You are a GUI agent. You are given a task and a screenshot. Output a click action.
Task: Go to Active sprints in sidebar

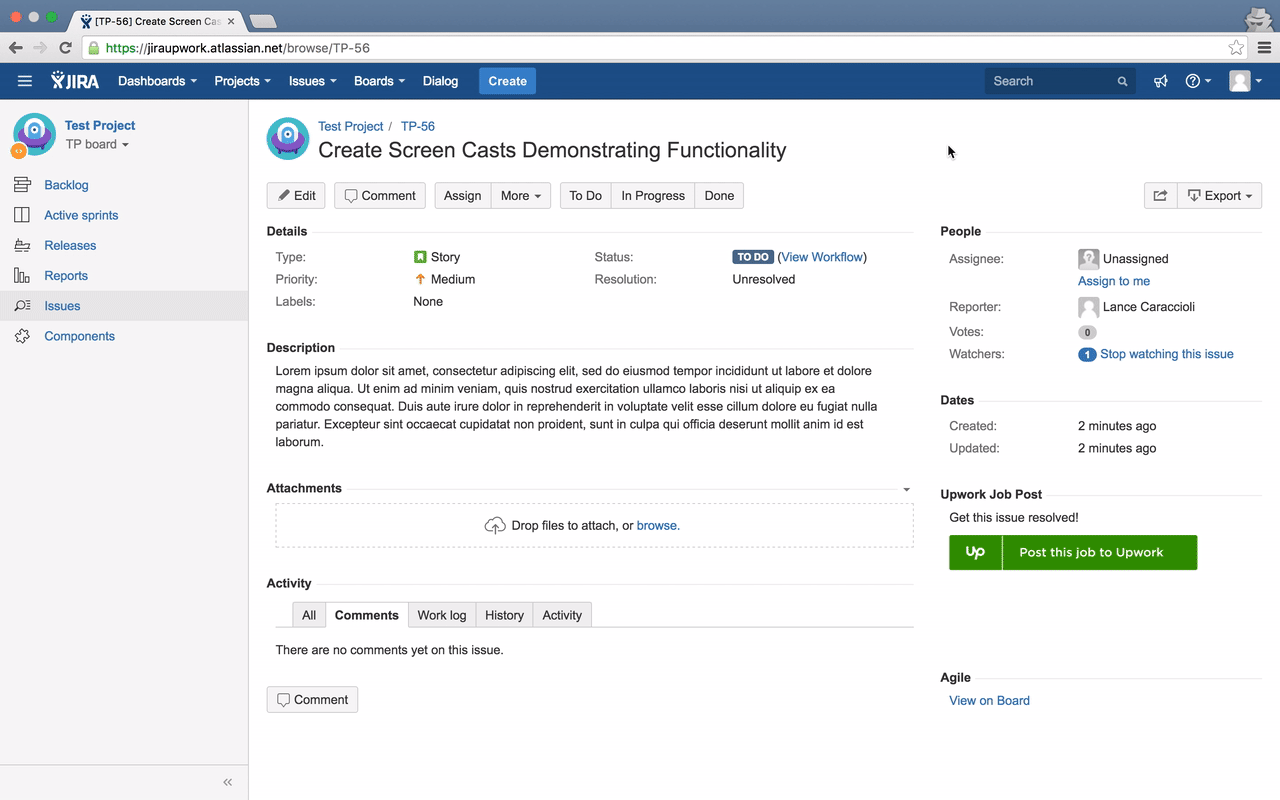coord(81,215)
